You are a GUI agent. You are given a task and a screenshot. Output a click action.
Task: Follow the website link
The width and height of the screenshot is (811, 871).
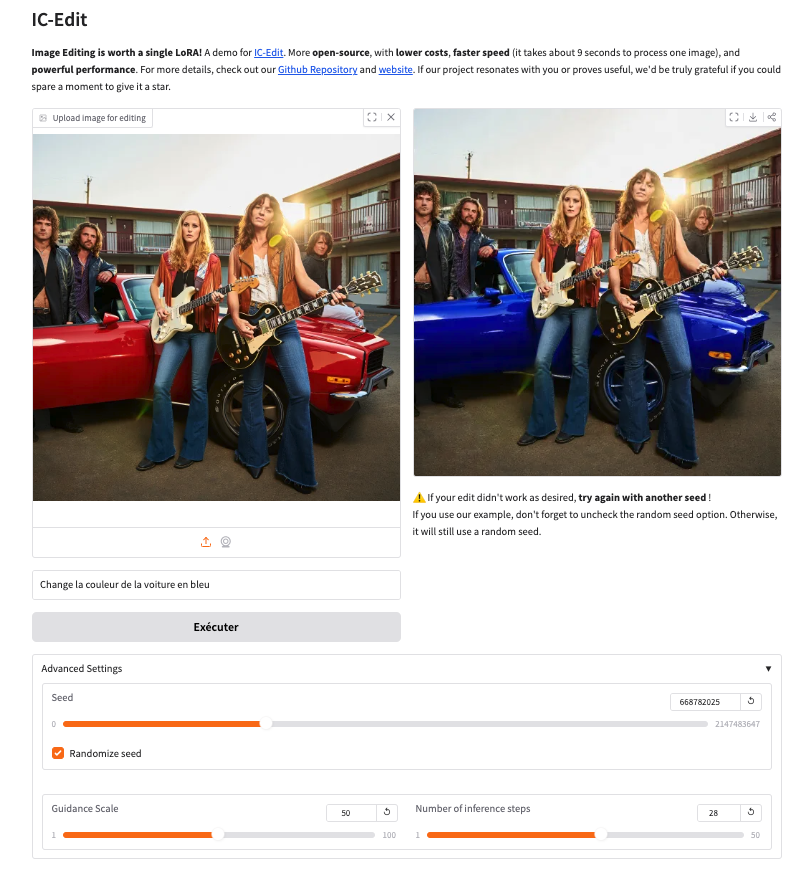point(396,69)
